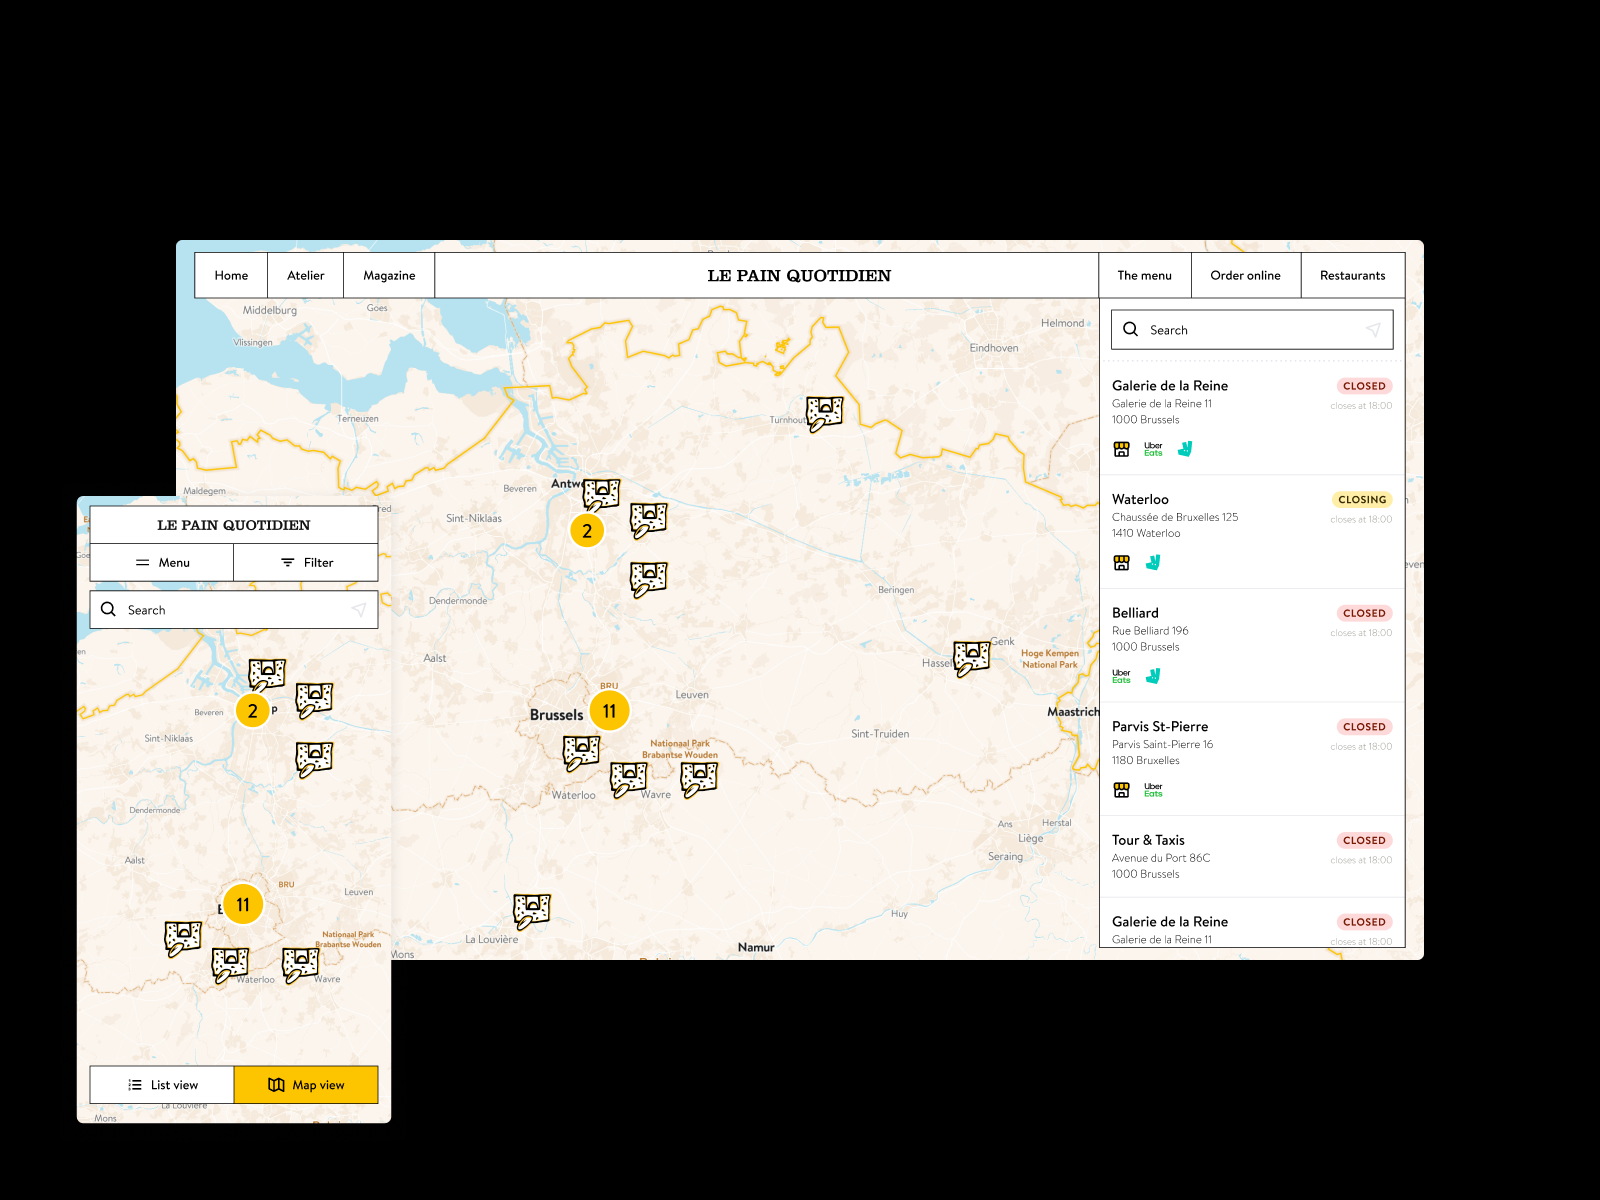The width and height of the screenshot is (1600, 1200).
Task: Select the bread marker near La Louvière
Action: pos(531,910)
